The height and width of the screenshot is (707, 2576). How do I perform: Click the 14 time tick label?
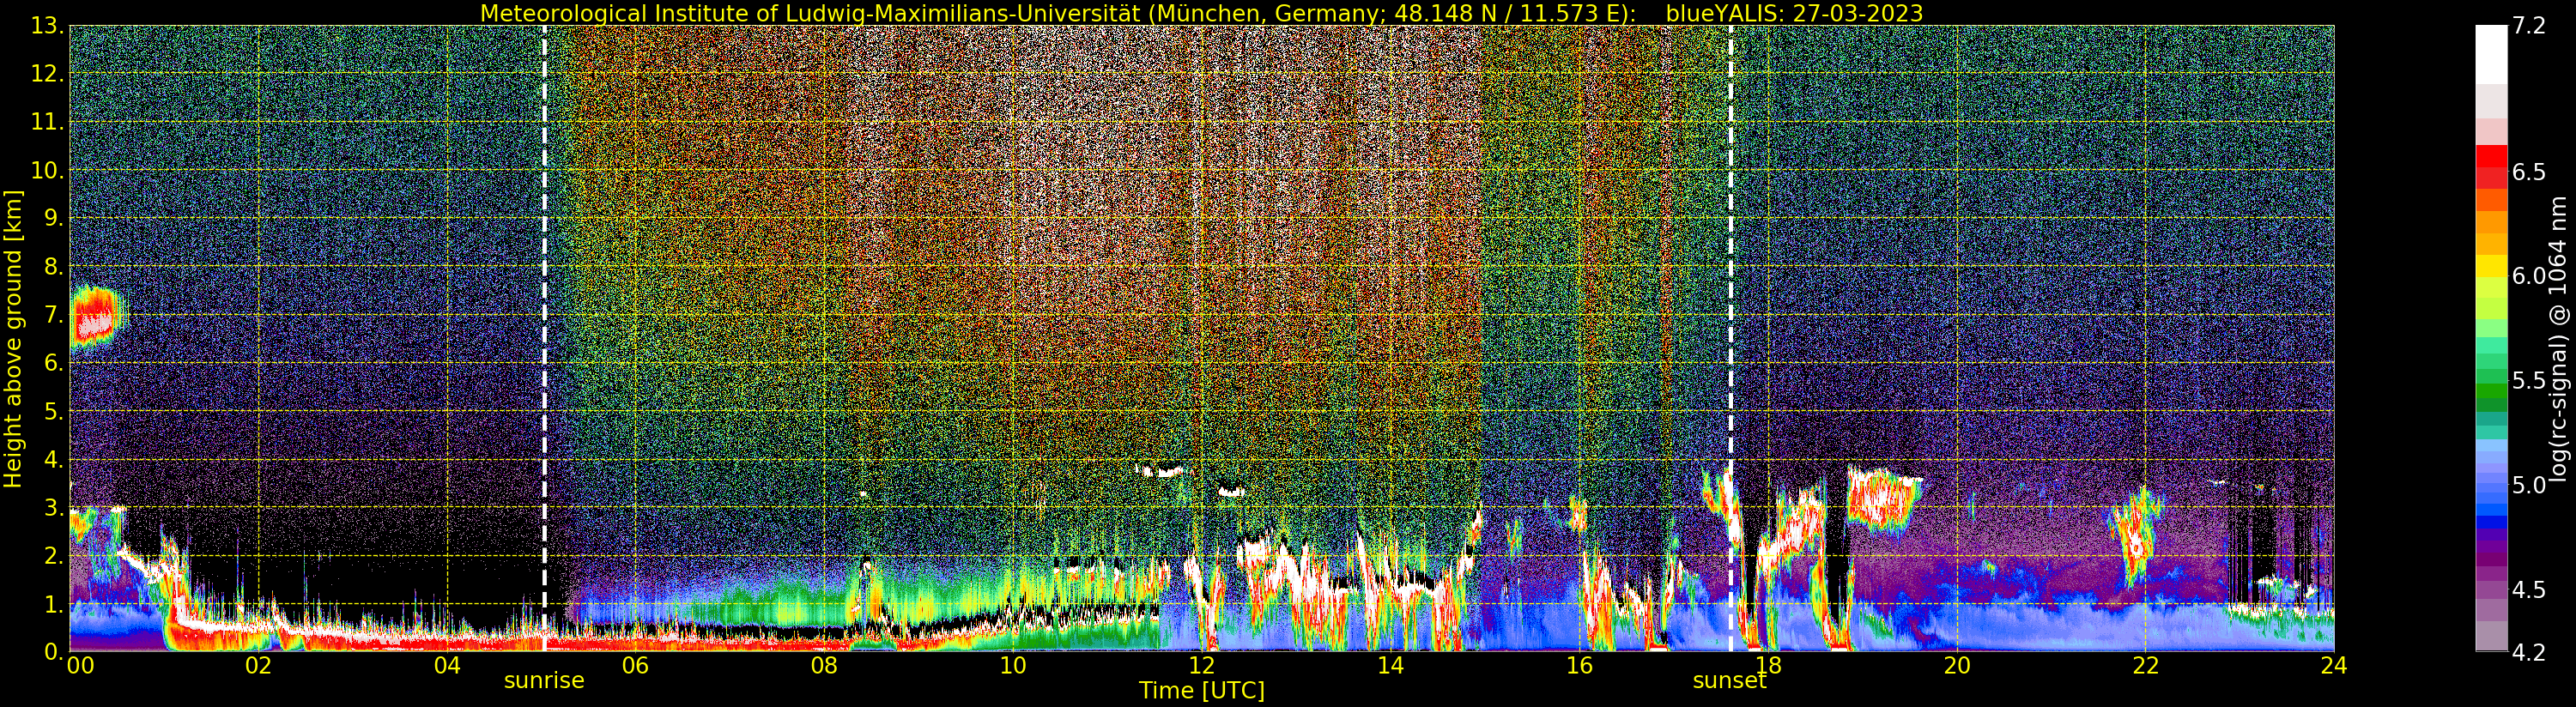click(x=1390, y=666)
